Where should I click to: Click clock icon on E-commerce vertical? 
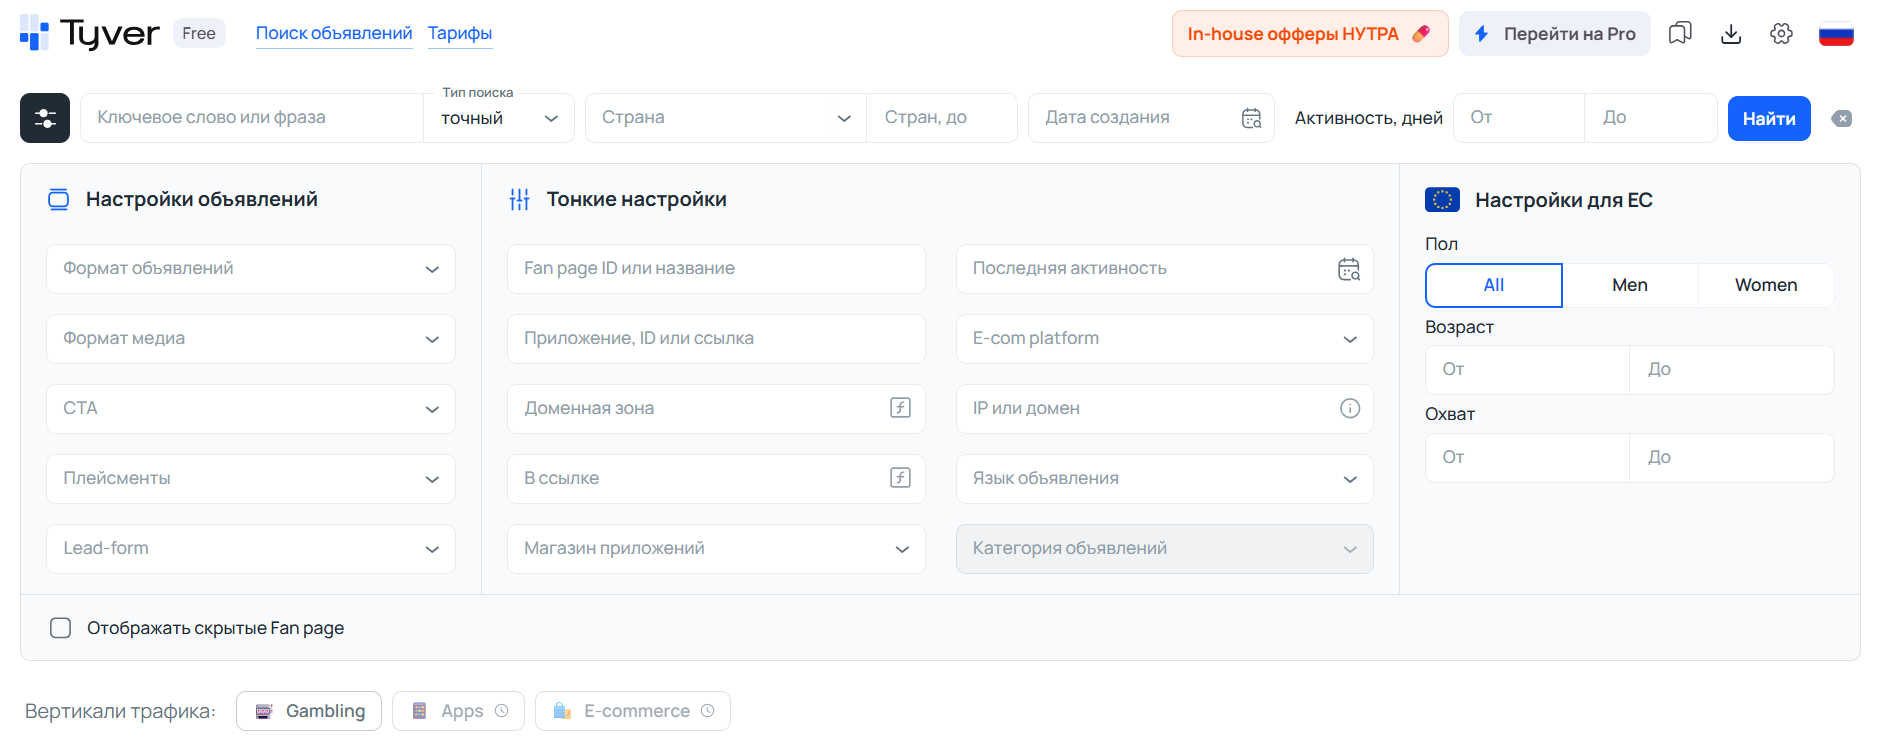click(708, 711)
